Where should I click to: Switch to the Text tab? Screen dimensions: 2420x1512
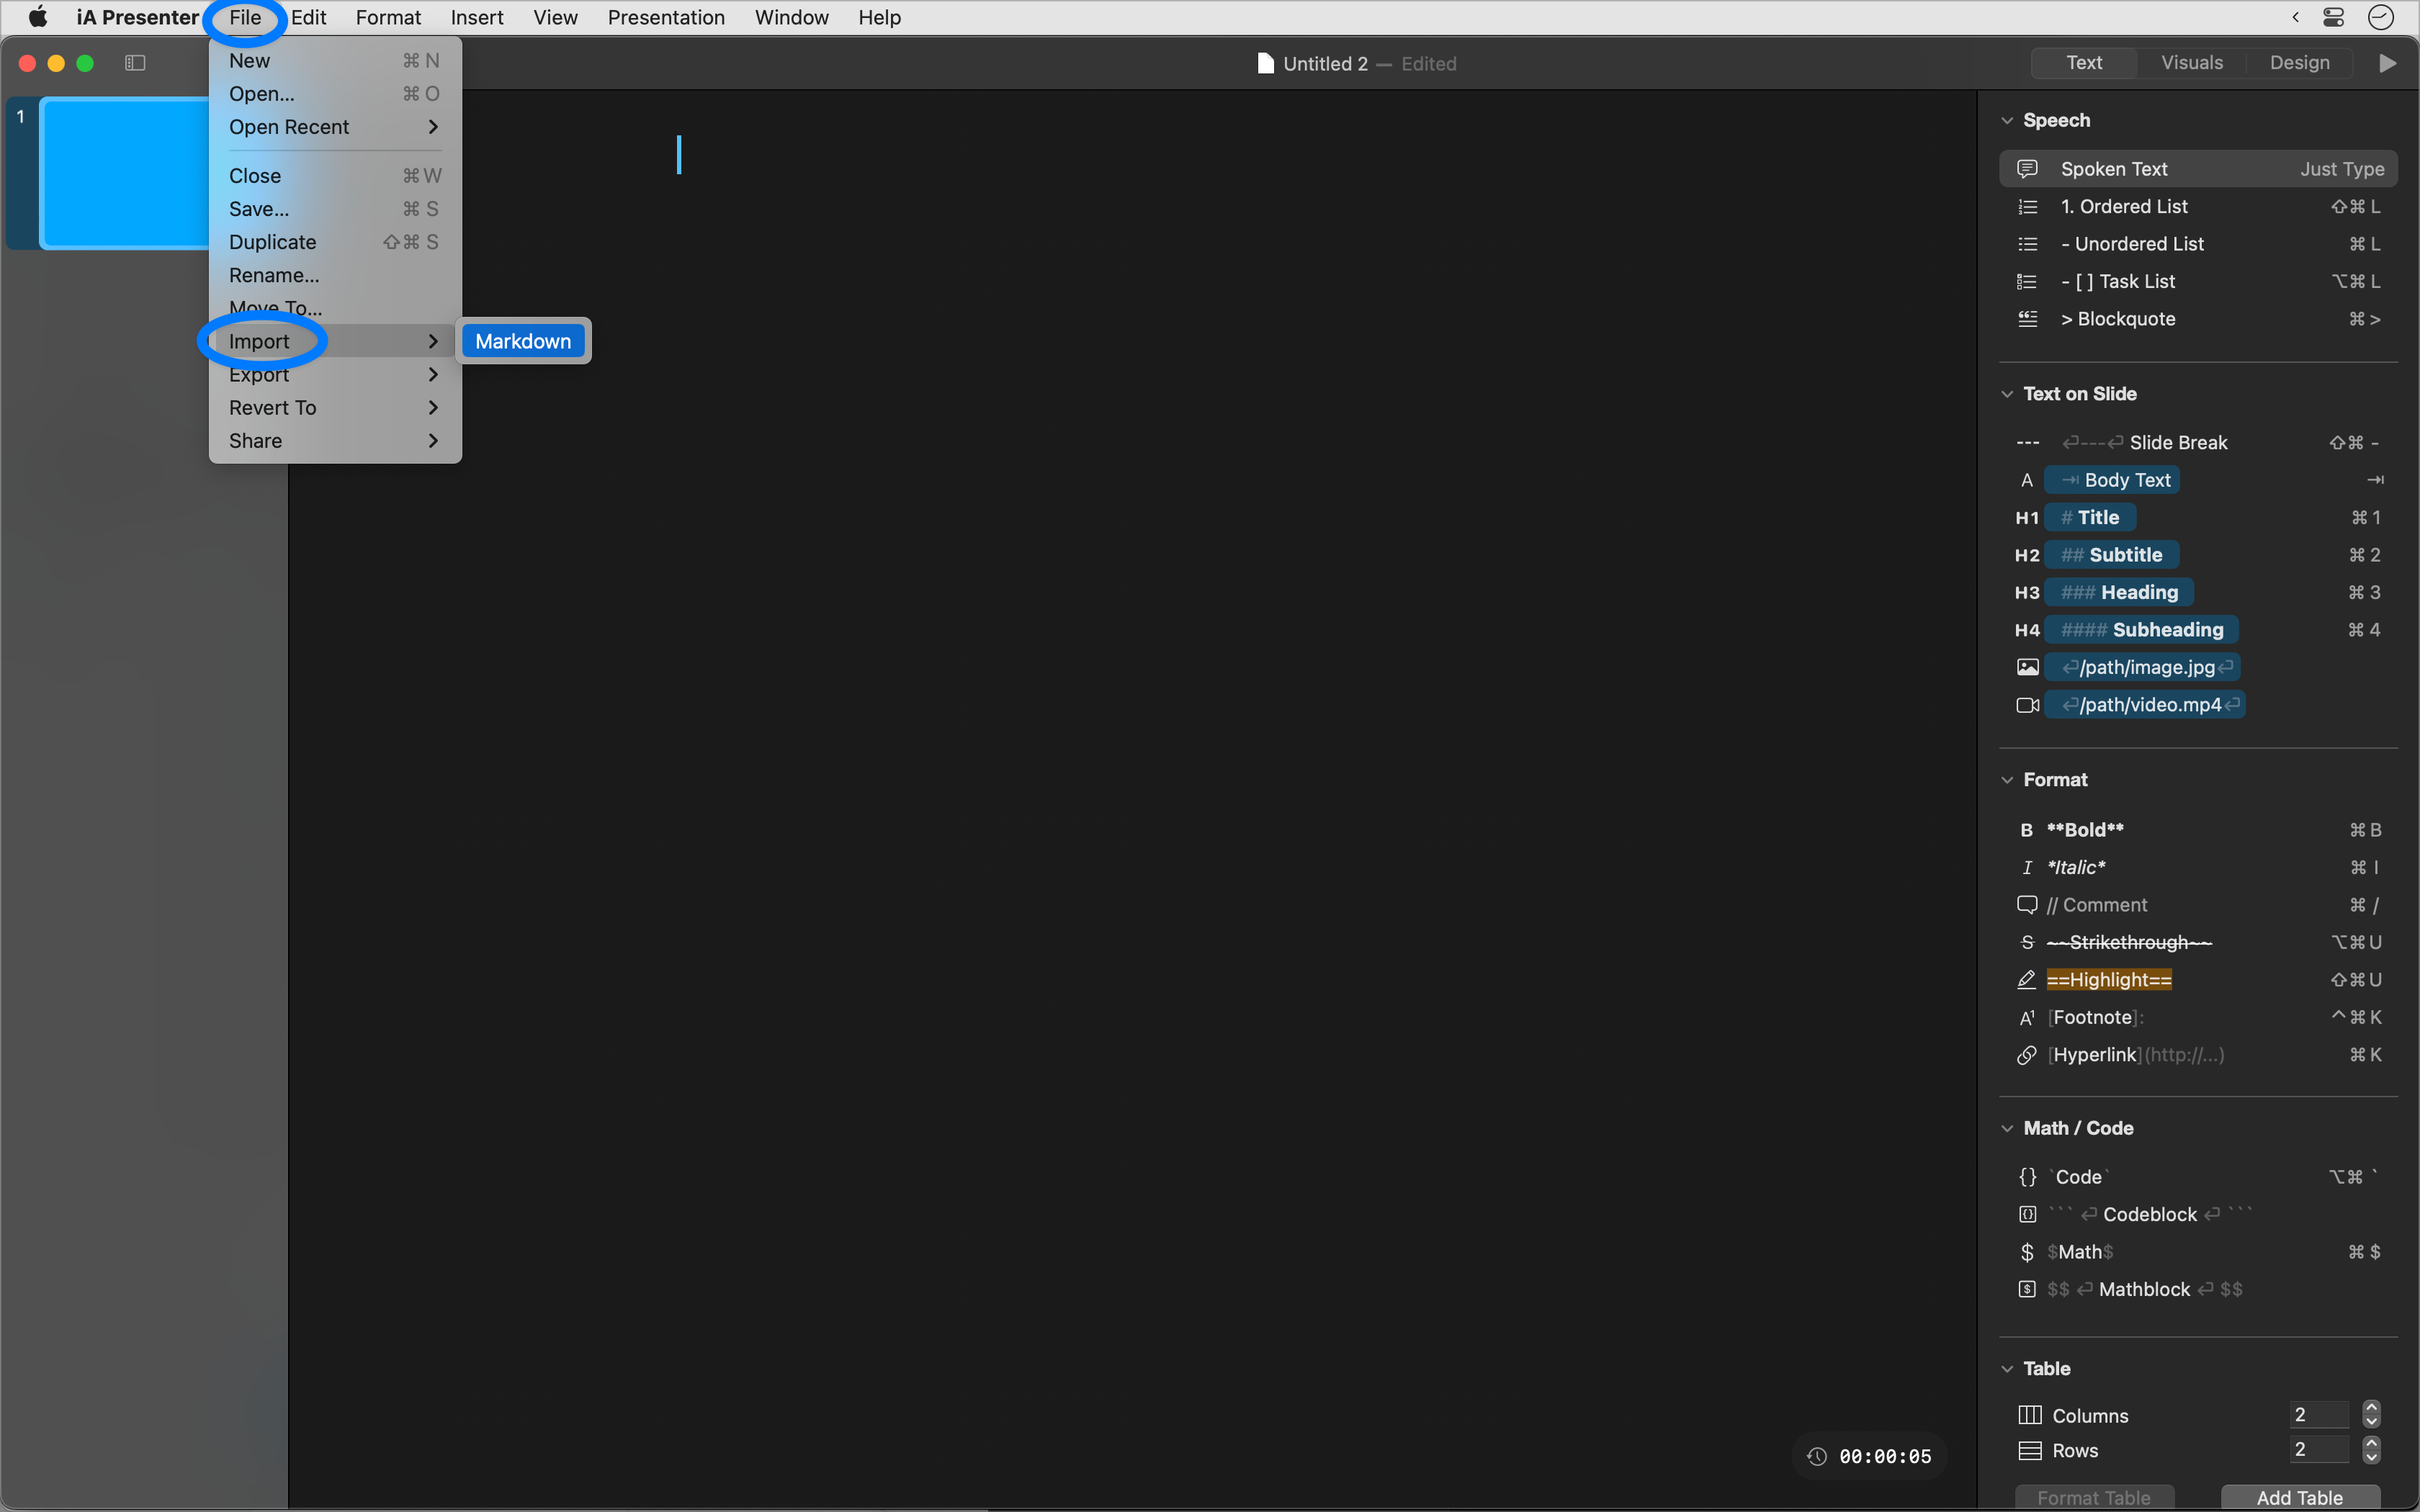[x=2084, y=63]
